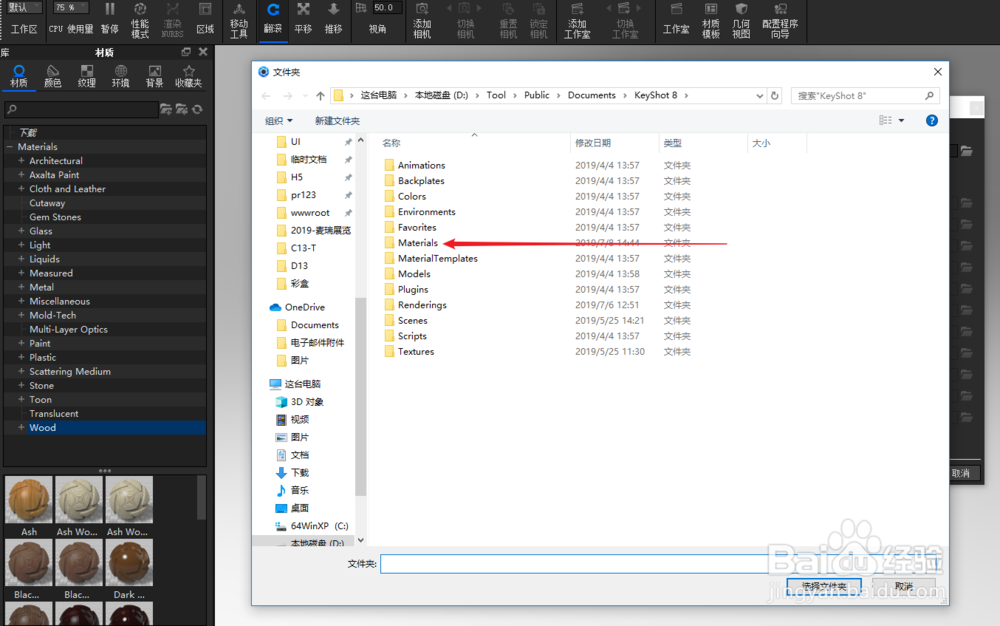Click 新建文件夹 new folder button
Viewport: 1000px width, 626px height.
337,120
